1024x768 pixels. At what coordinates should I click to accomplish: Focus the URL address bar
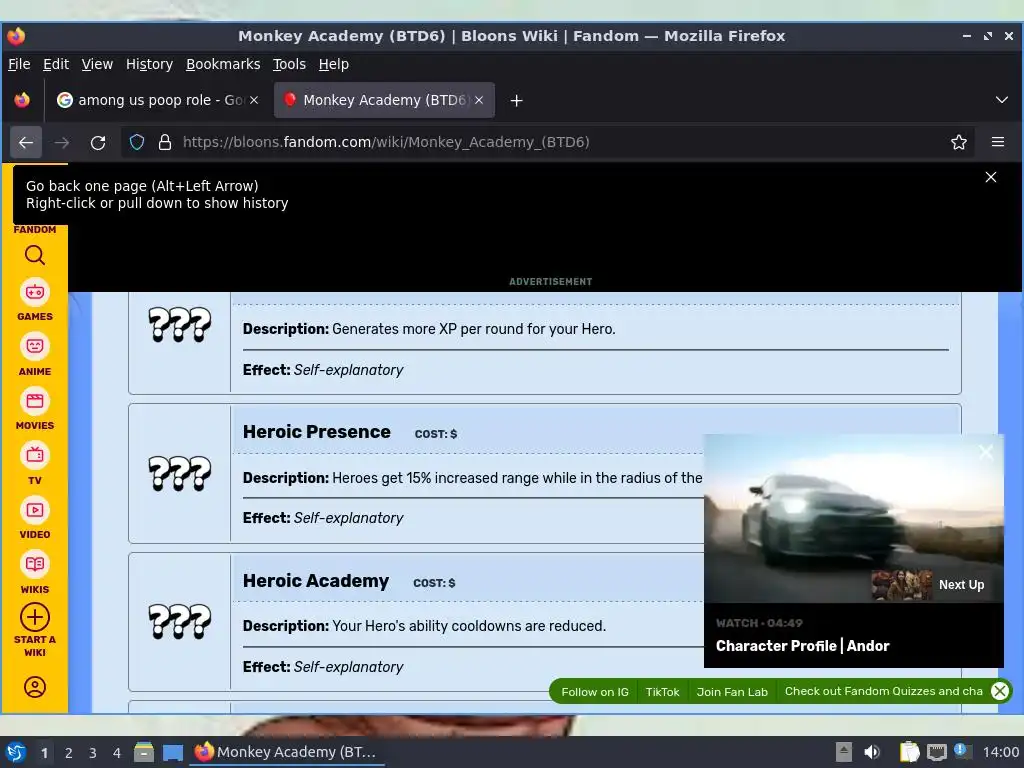pyautogui.click(x=549, y=142)
